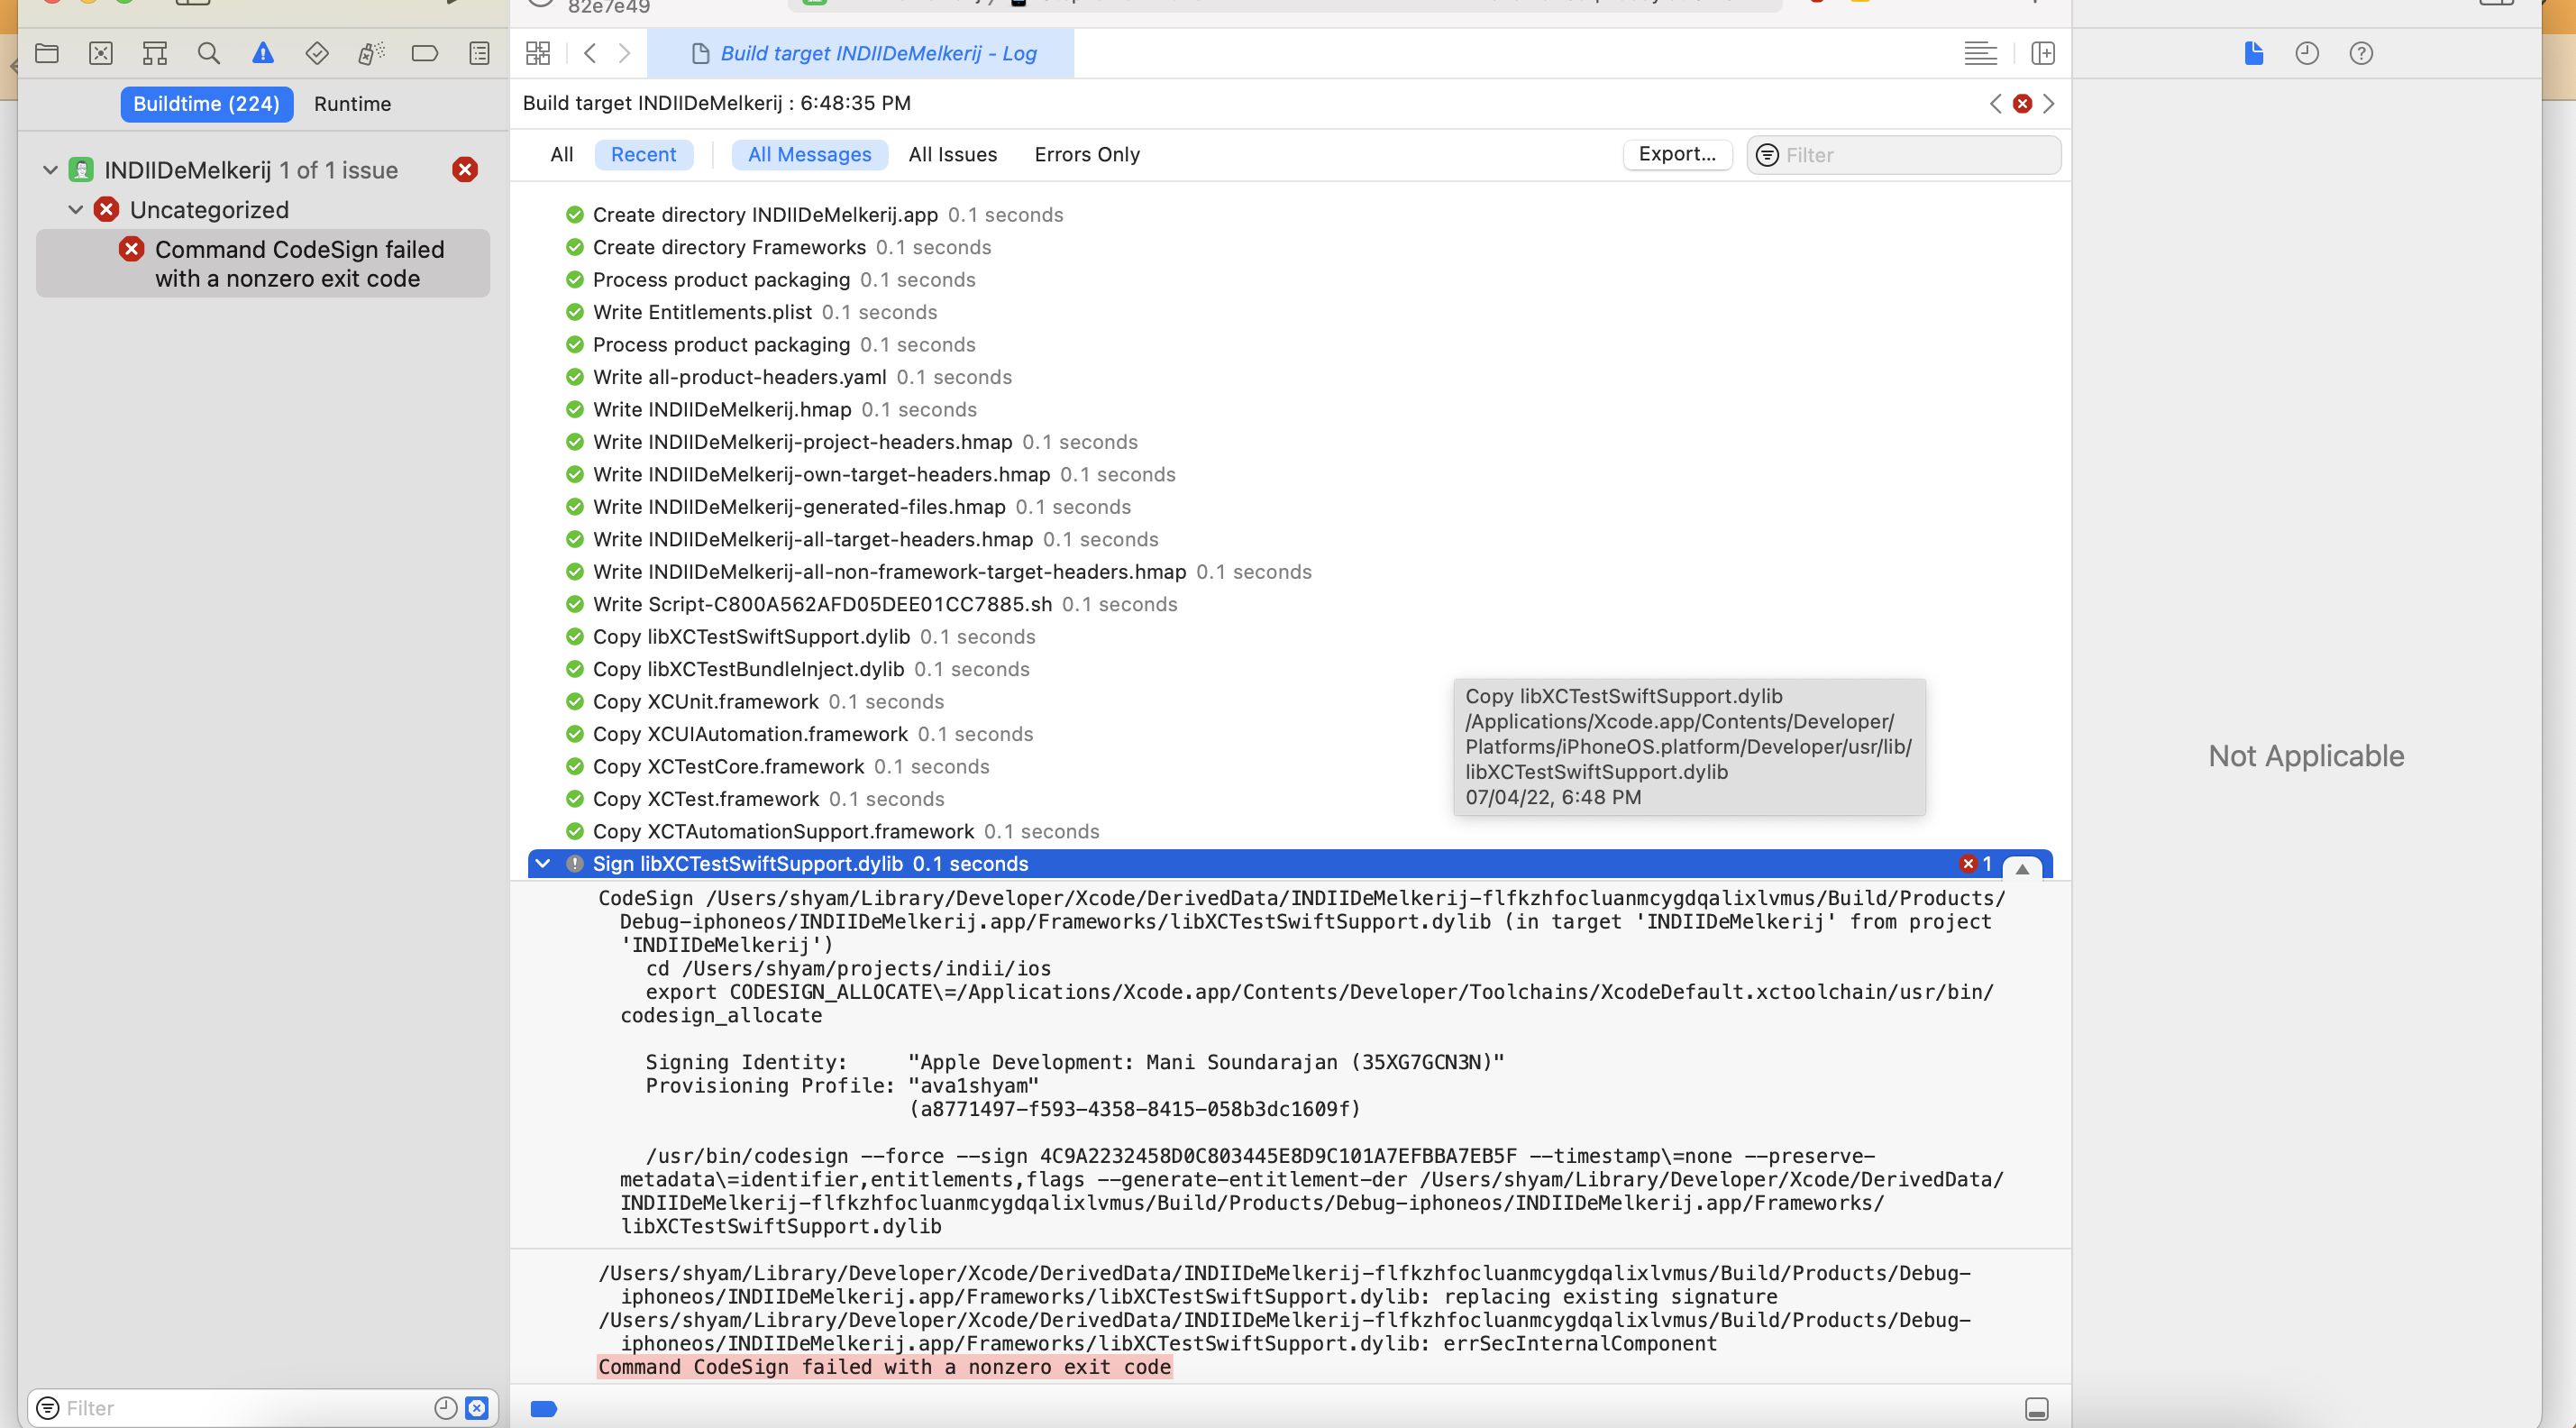Switch to the Runtime issues tab

[x=352, y=104]
